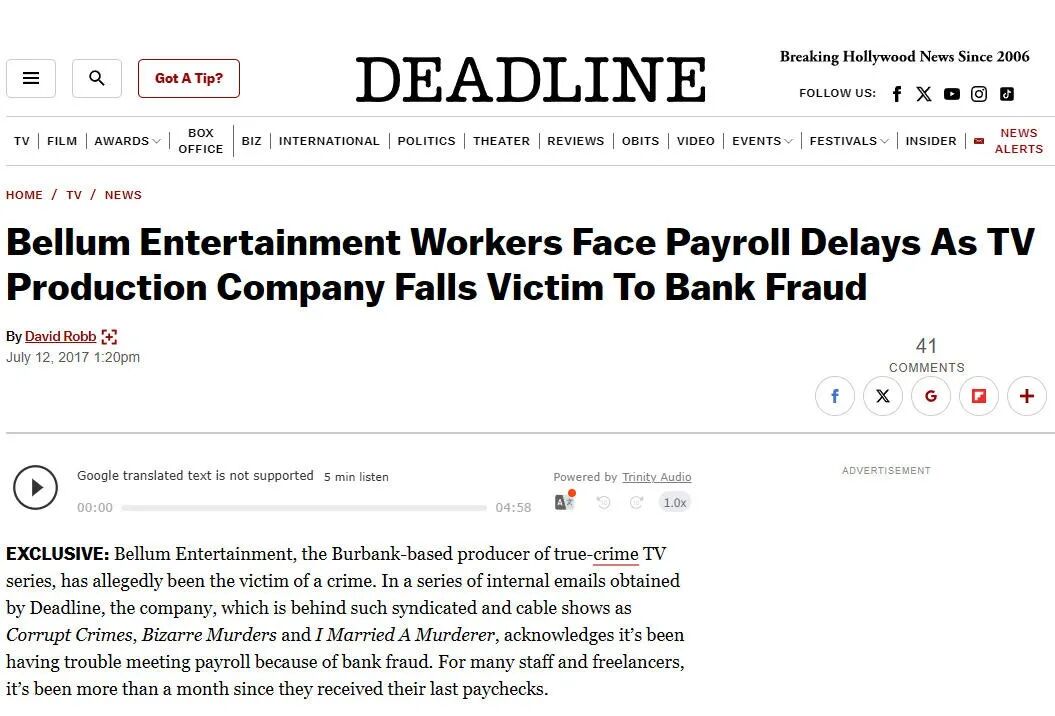
Task: Share article via Flipboard icon
Action: click(x=979, y=396)
